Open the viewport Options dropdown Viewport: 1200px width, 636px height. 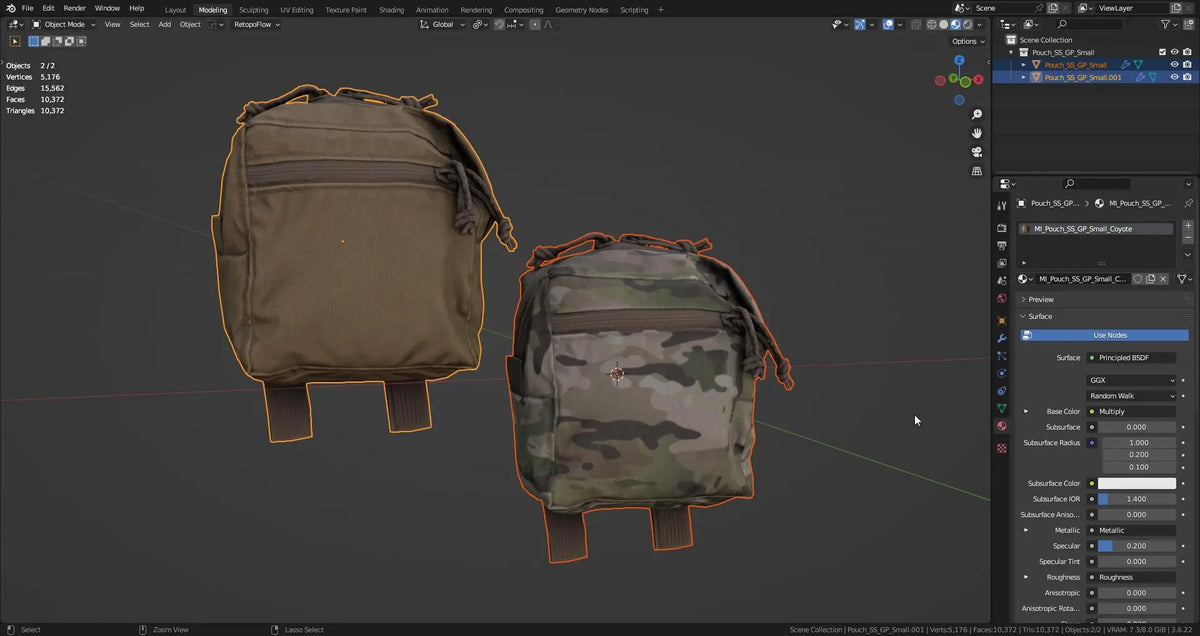pos(967,41)
